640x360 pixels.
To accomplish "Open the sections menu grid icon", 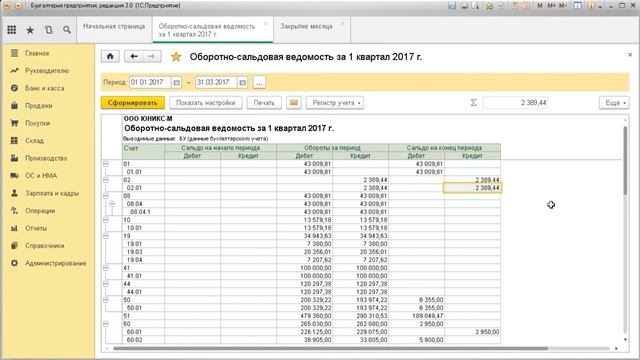I will click(12, 29).
